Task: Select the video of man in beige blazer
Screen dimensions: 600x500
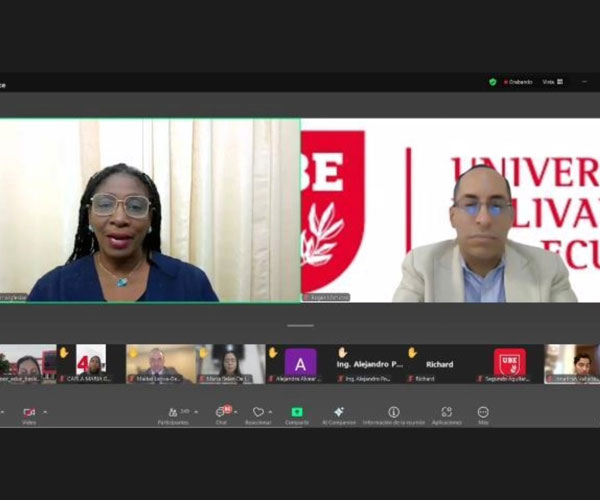Action: pos(451,210)
